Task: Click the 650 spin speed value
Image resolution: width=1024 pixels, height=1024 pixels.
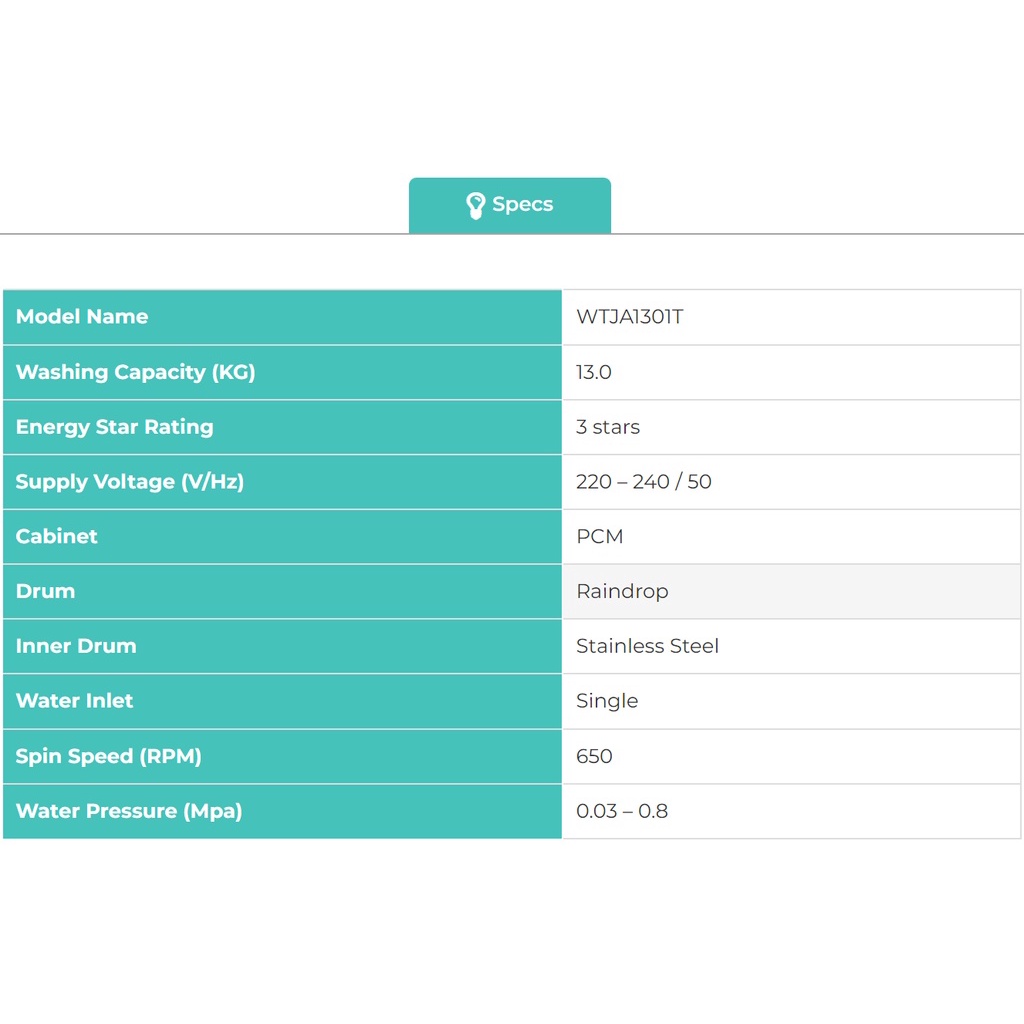Action: coord(594,756)
